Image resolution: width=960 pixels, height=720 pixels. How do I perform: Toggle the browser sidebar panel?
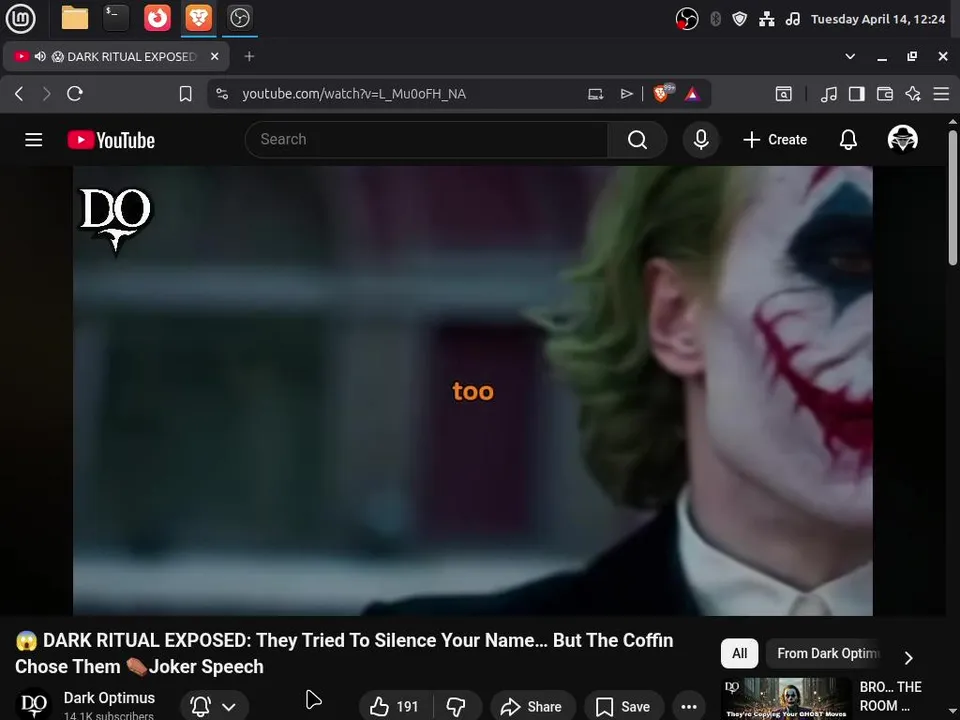857,94
